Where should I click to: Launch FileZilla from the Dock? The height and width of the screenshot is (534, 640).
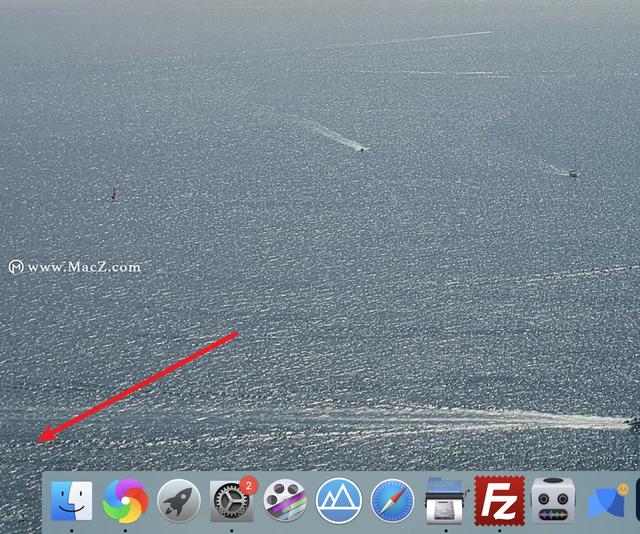click(x=500, y=501)
